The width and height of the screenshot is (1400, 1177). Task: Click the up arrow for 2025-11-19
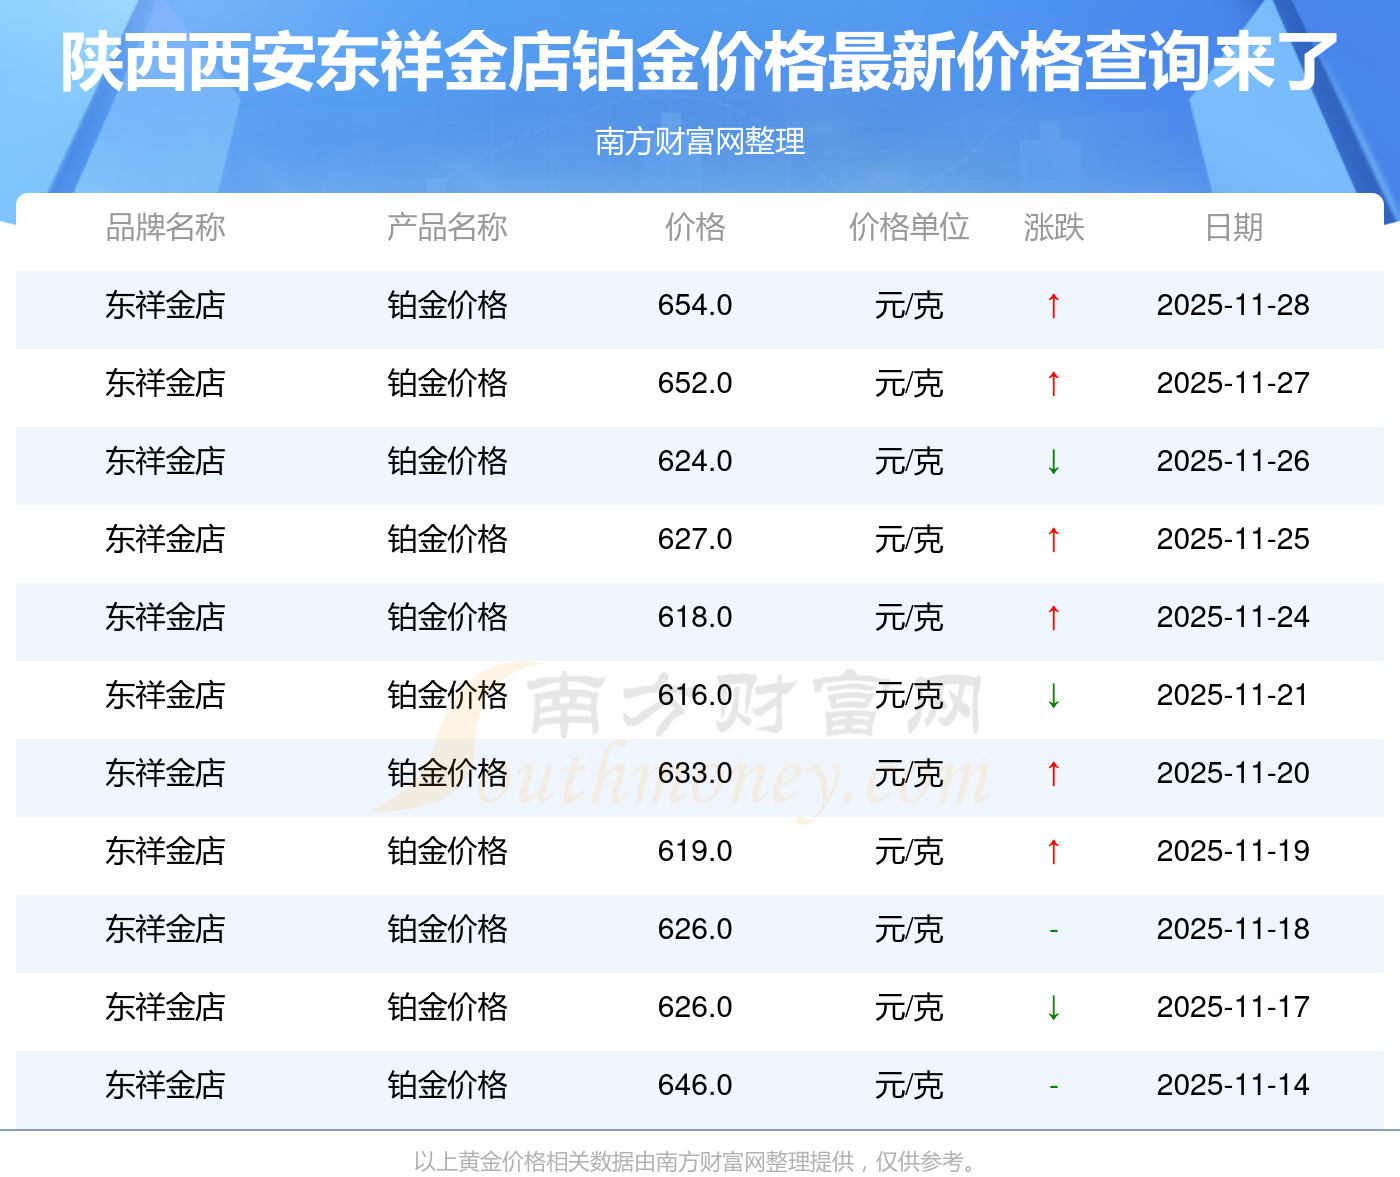click(1053, 852)
